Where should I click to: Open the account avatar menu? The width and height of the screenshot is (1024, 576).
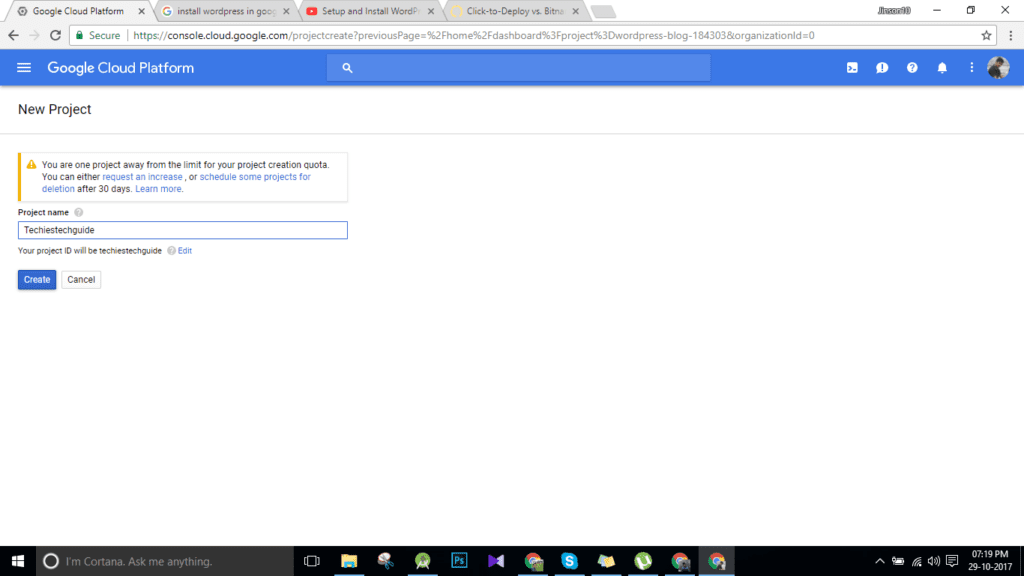pos(999,68)
